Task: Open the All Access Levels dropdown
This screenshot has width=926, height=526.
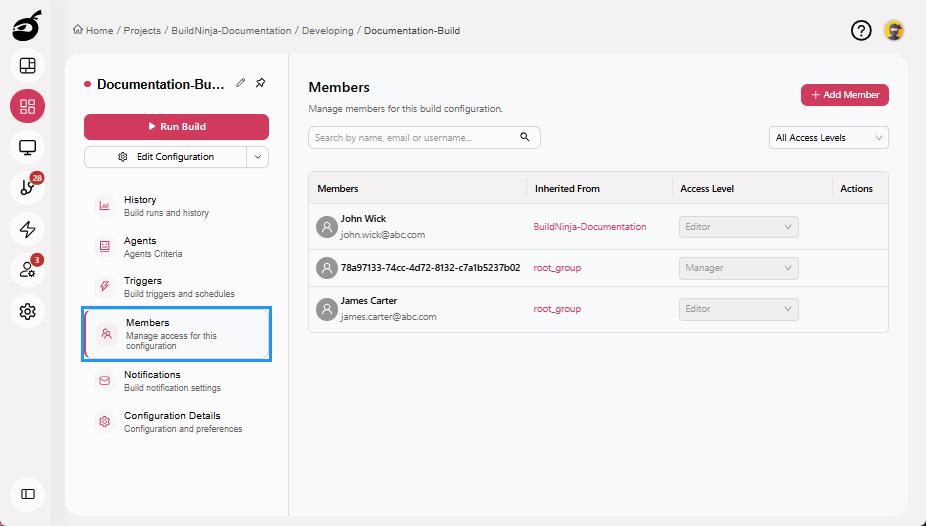Action: [829, 138]
